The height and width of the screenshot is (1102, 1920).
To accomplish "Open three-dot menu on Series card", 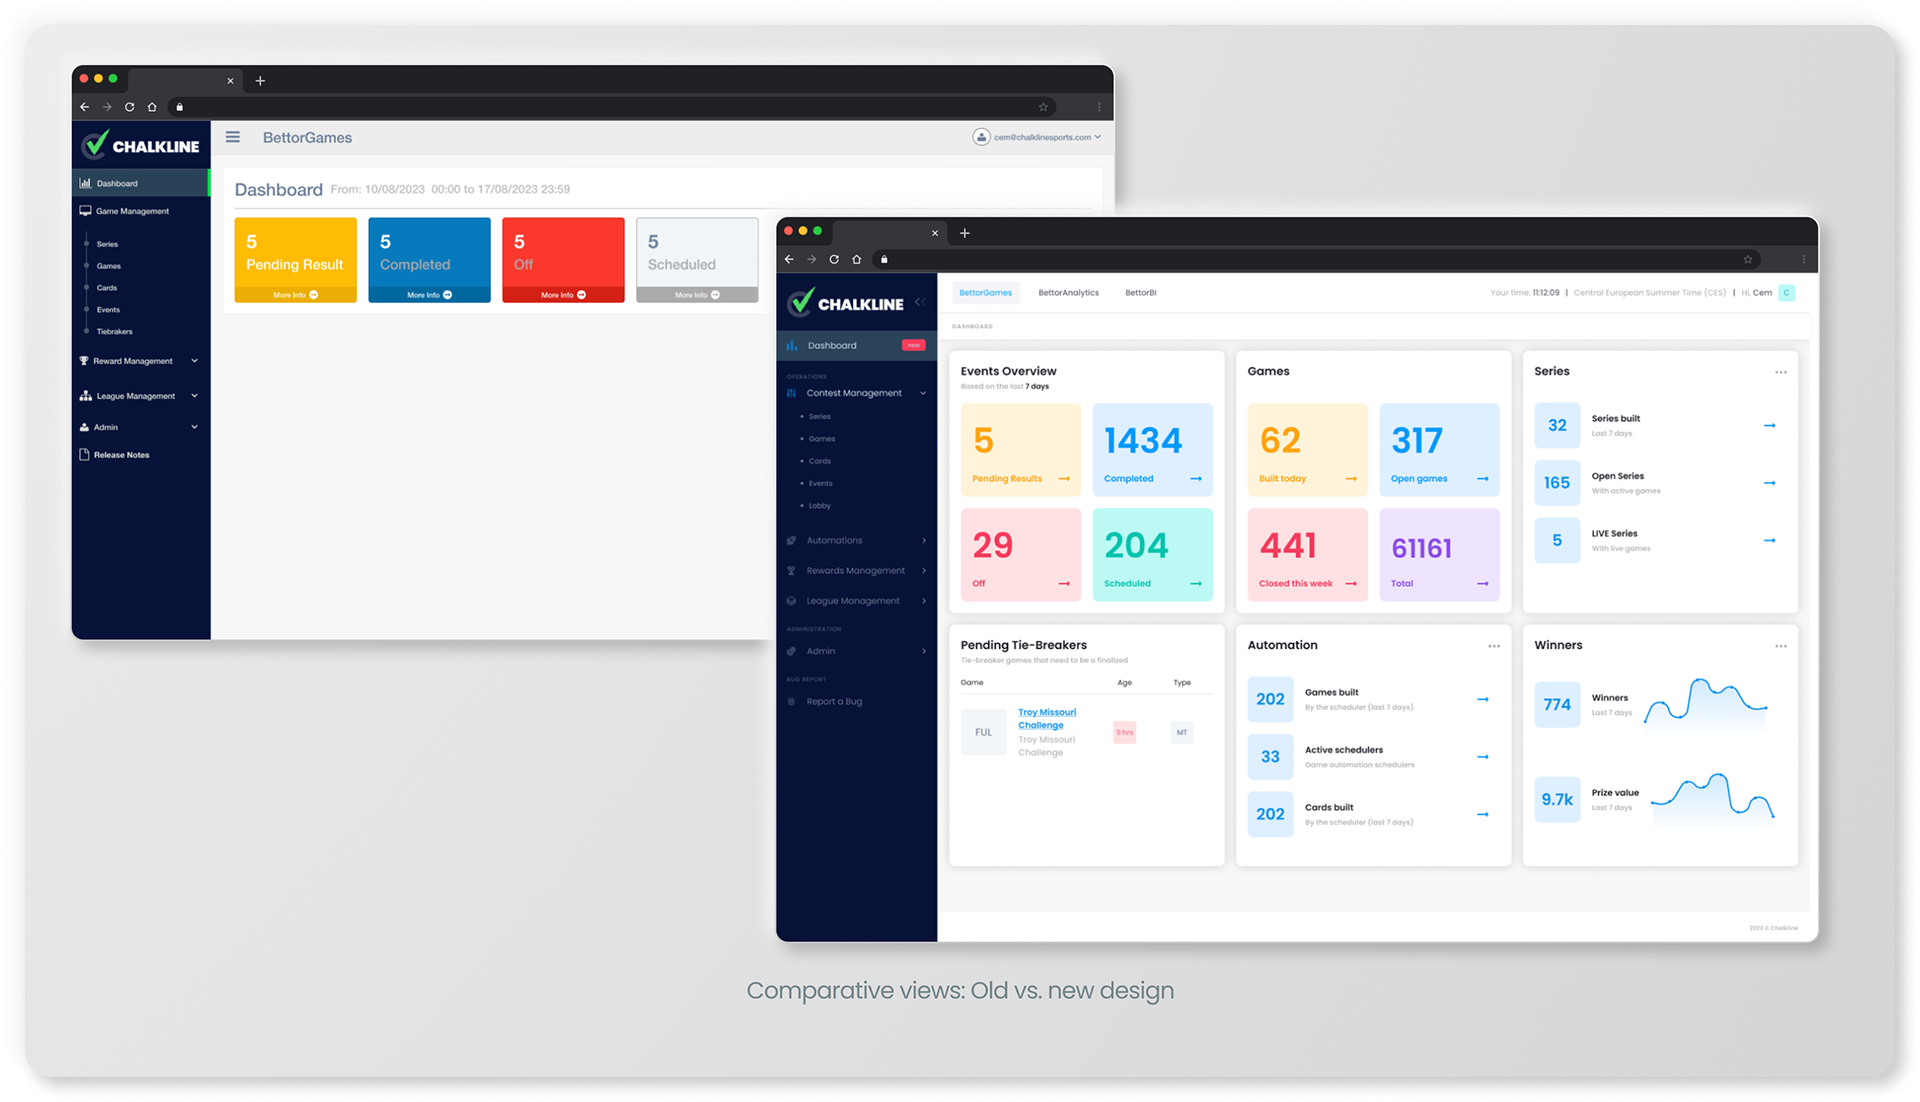I will 1781,372.
